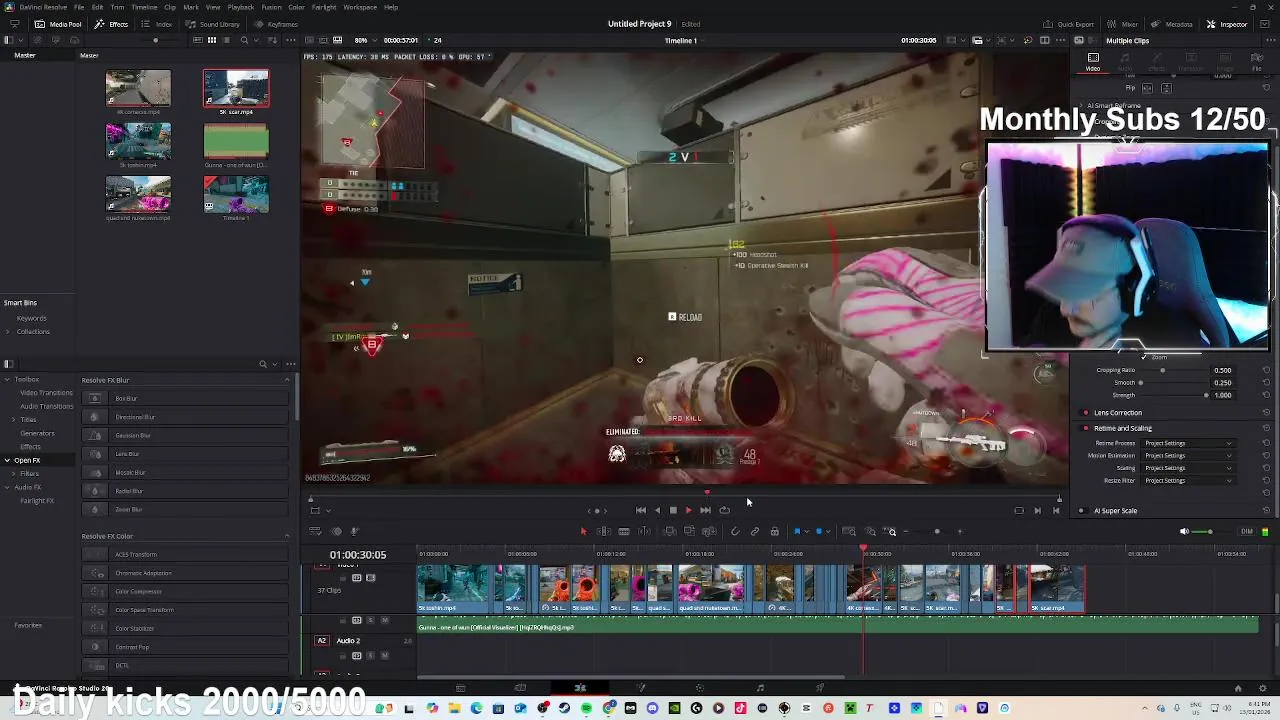
Task: Adjust the volume slider near the speaker icon
Action: (x=1208, y=532)
